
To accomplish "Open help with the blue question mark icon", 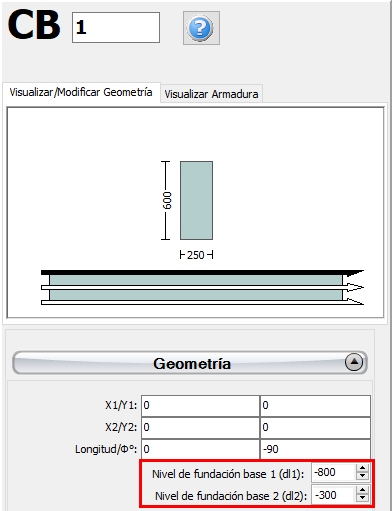I will pyautogui.click(x=201, y=28).
